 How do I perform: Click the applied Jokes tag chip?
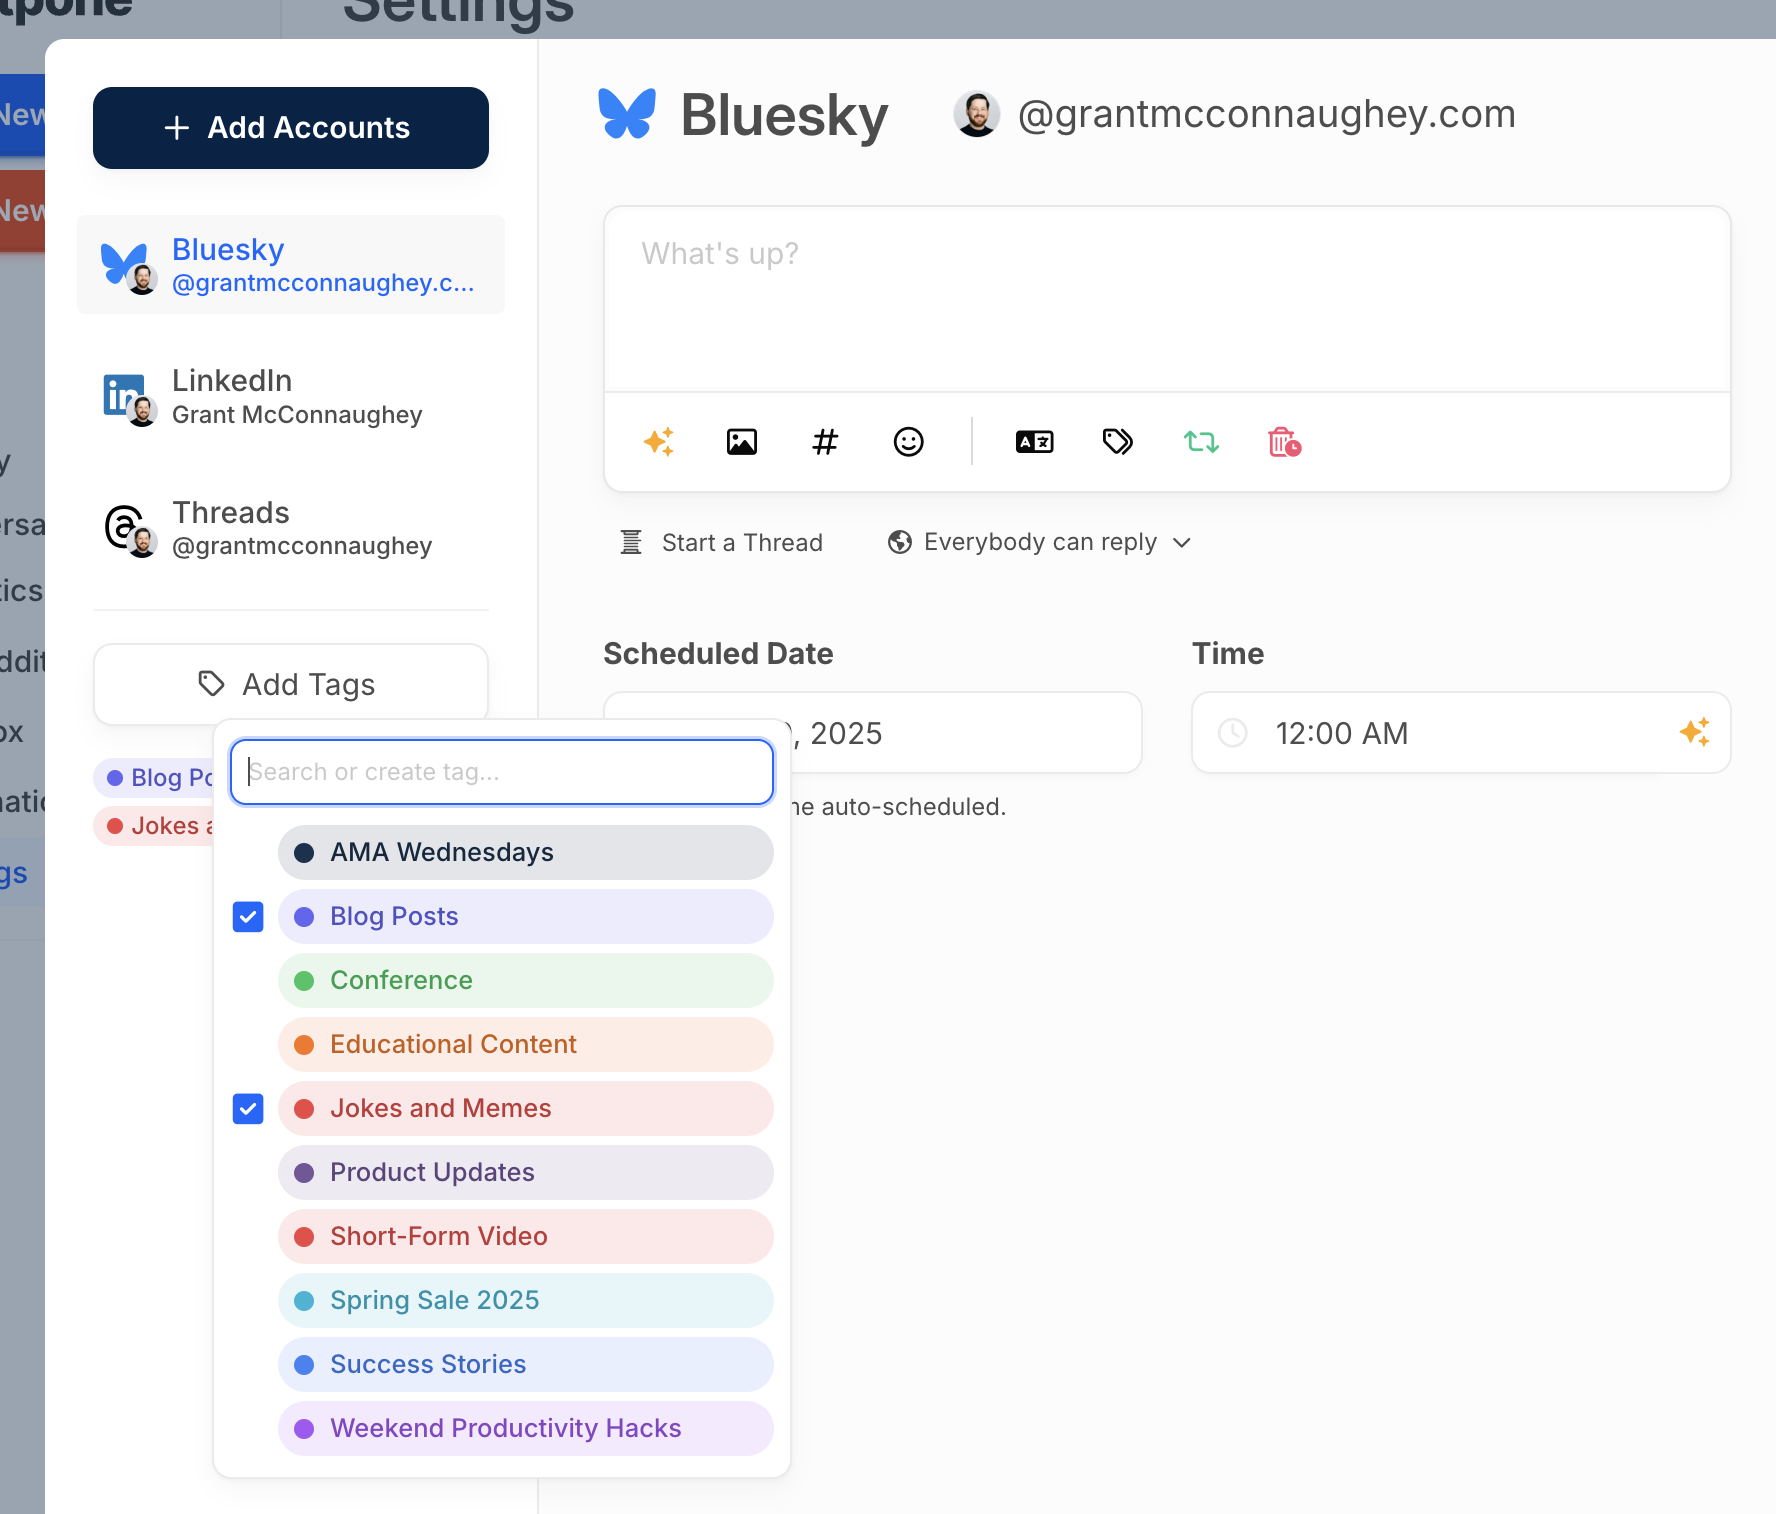155,826
